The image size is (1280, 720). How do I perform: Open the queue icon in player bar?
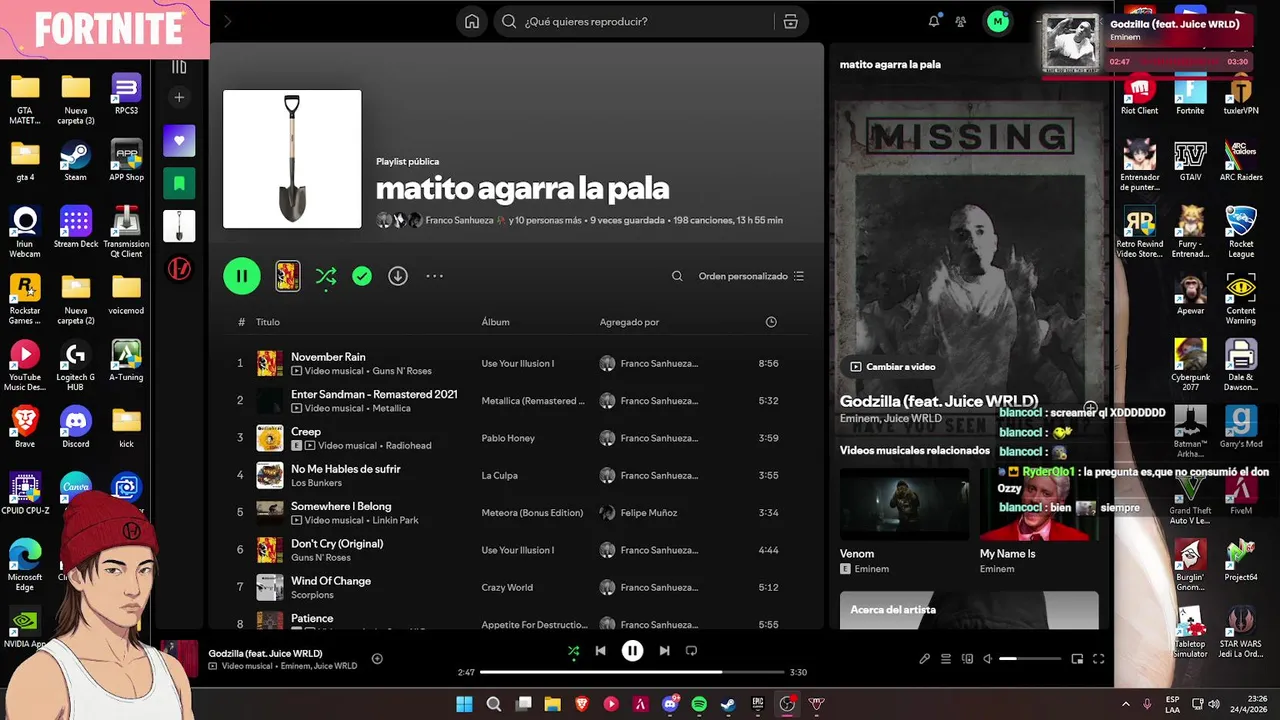click(x=946, y=659)
